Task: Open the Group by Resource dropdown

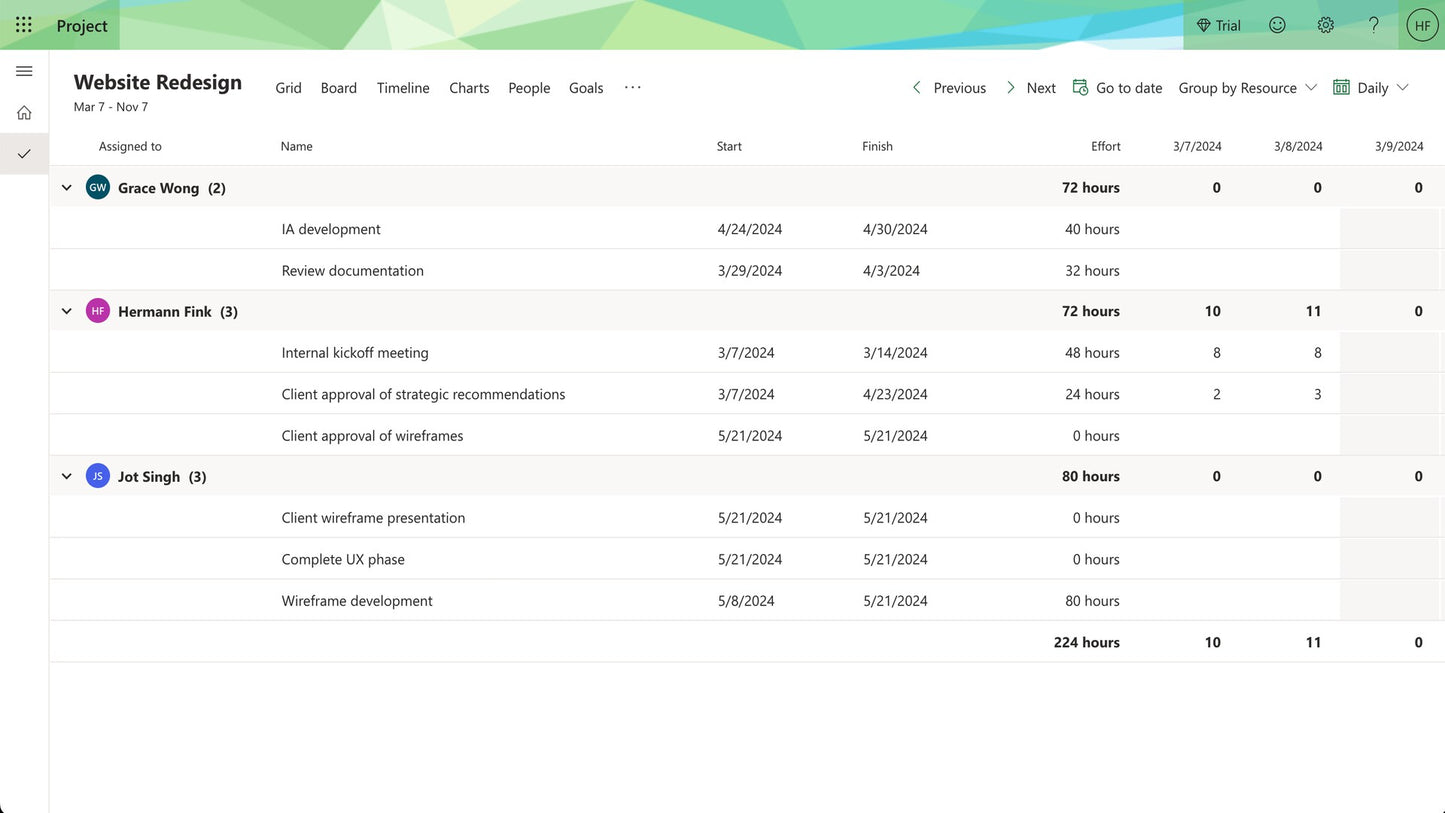Action: 1247,88
